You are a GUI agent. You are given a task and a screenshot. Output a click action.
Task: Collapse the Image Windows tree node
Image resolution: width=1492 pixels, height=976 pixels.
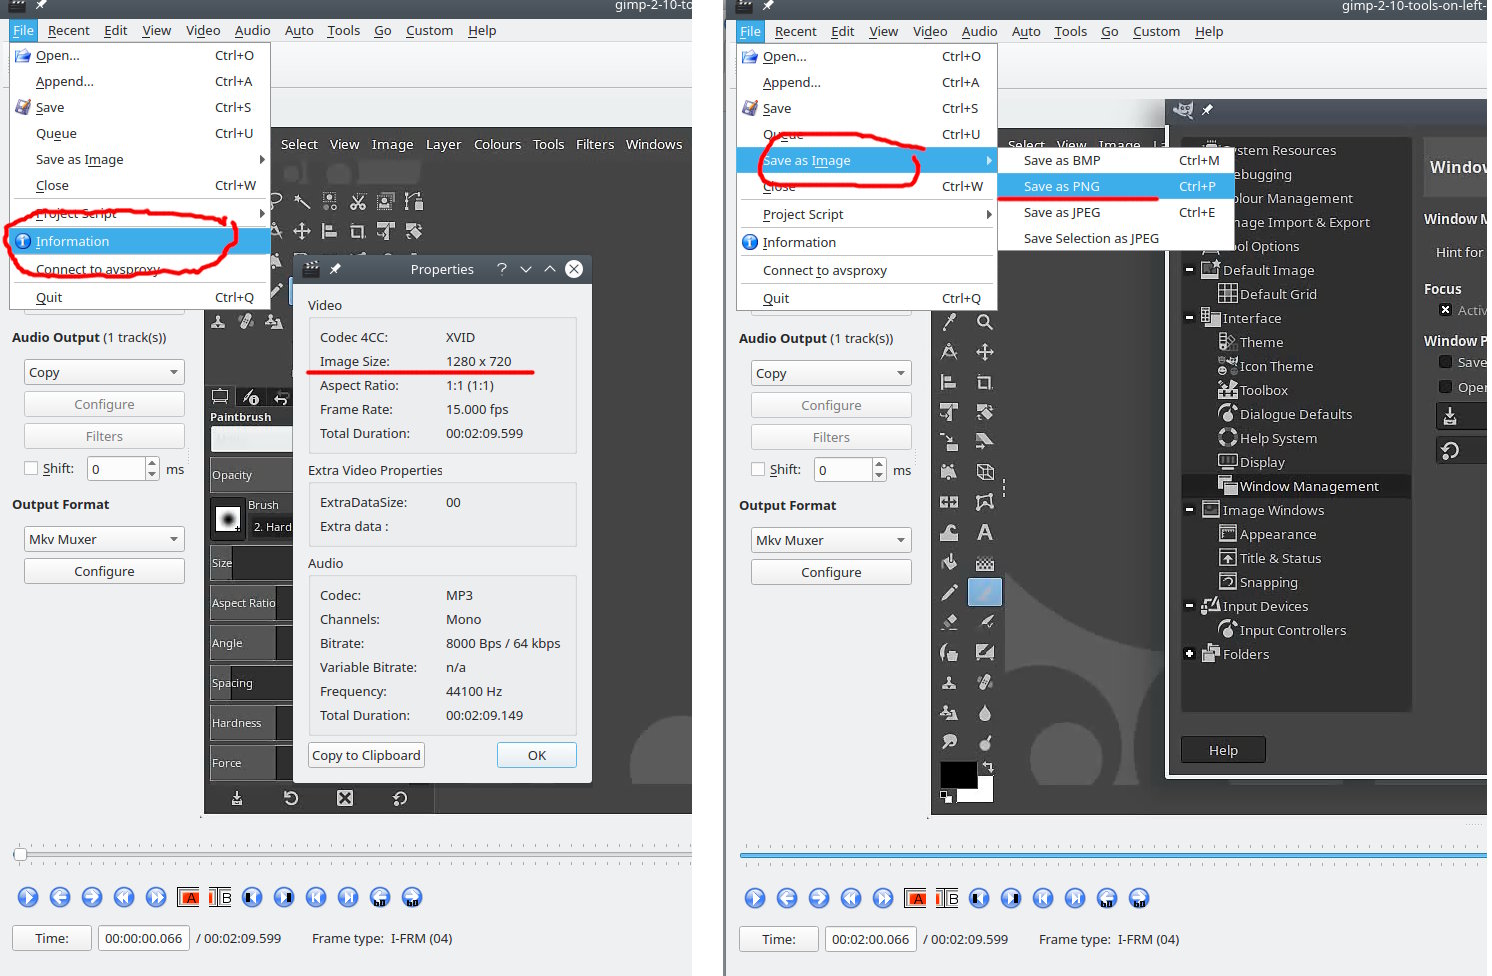tap(1189, 510)
